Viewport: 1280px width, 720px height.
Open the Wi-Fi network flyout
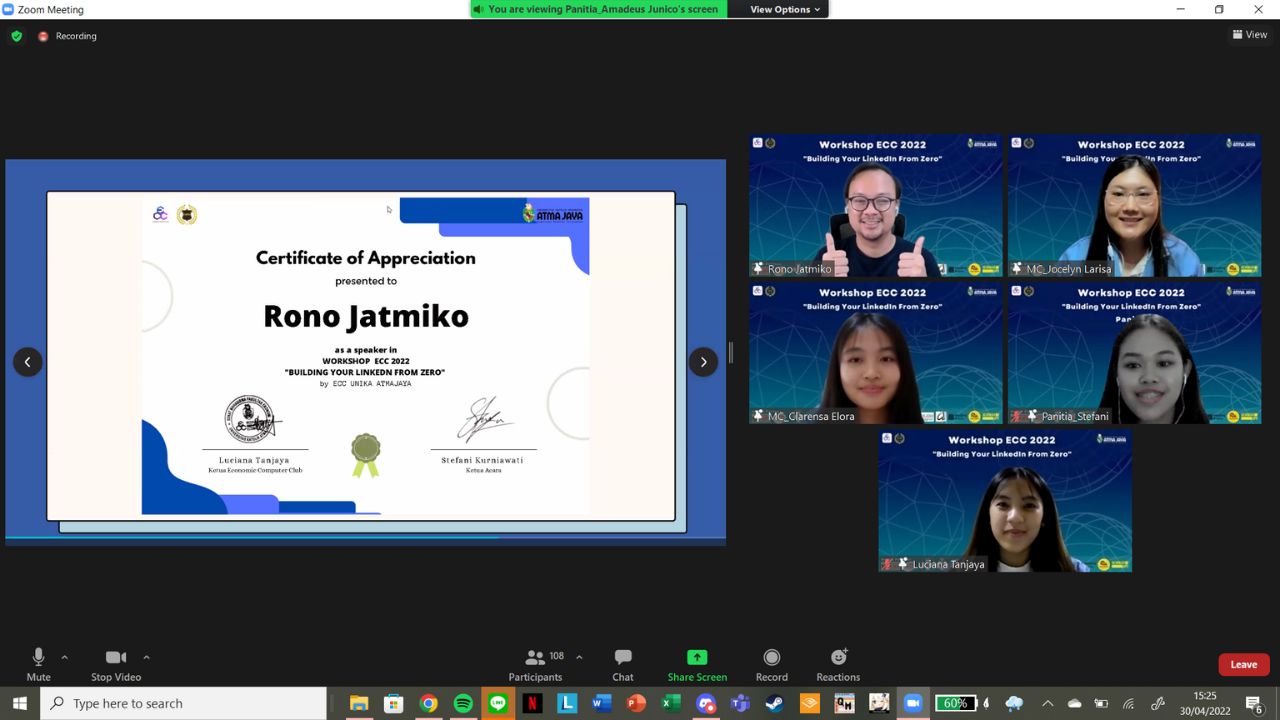[1128, 703]
